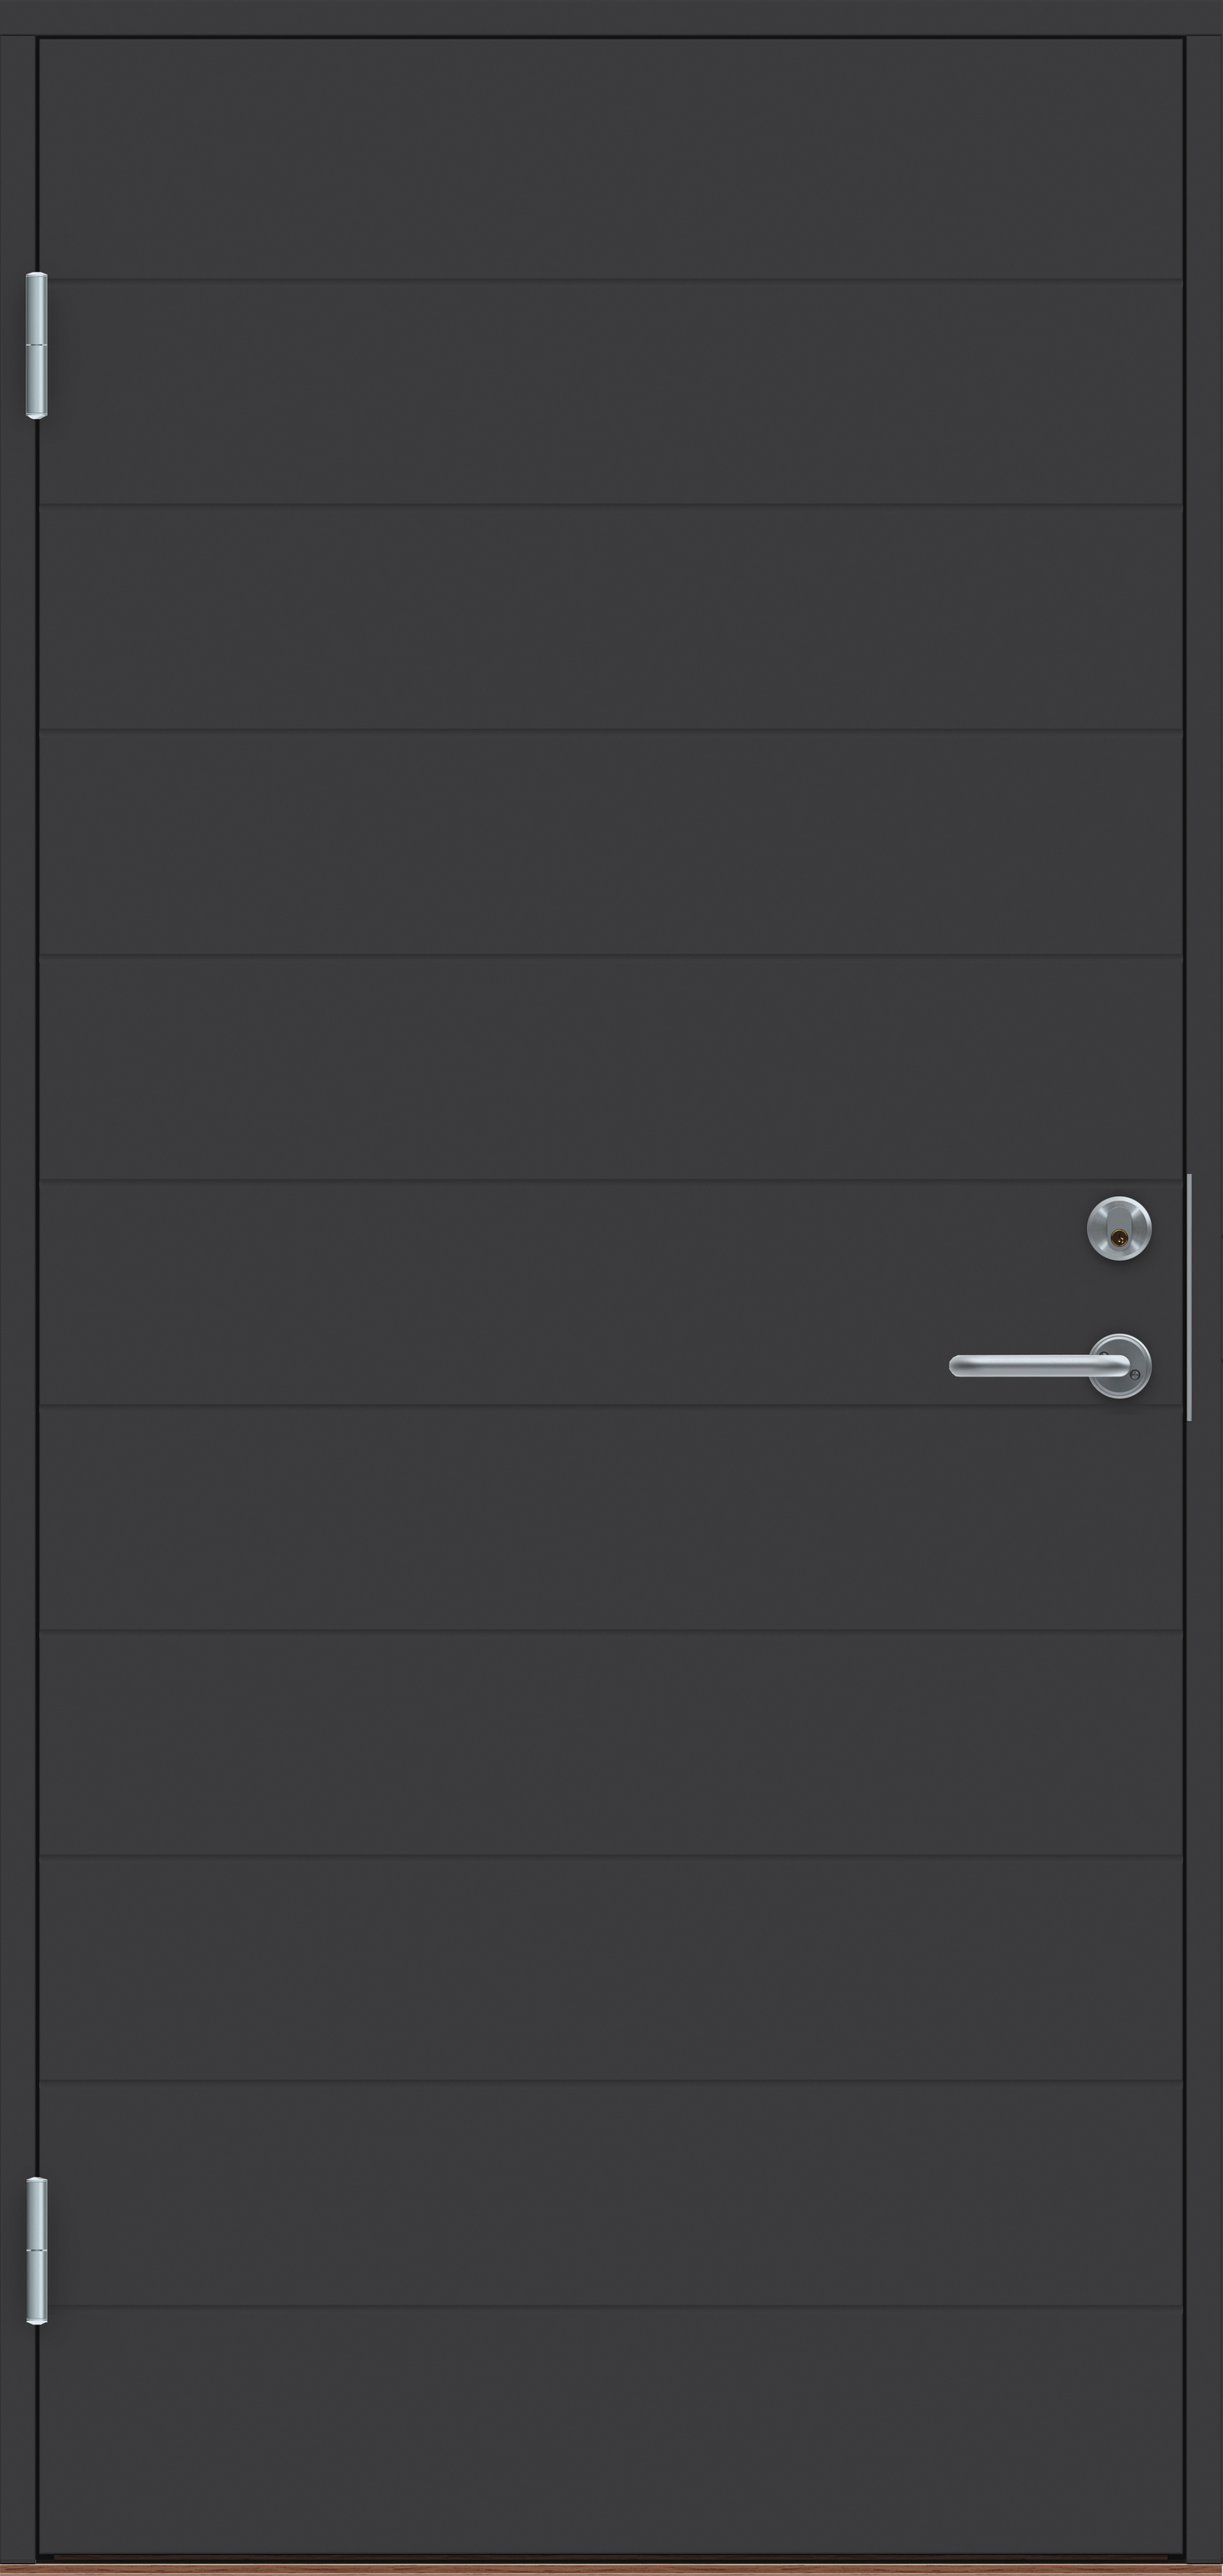
Task: Select the panel beside the lower hinge
Action: 610,2195
